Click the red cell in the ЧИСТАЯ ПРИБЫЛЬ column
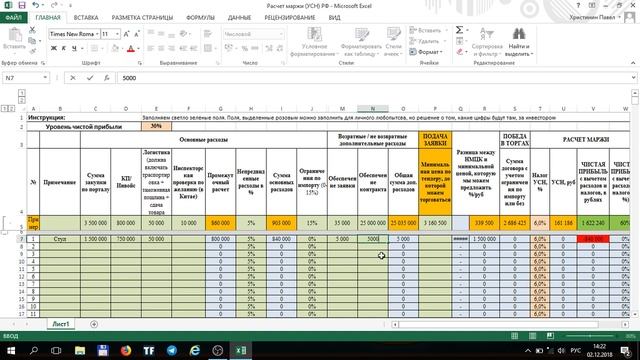Screen dimensions: 640x360 (x=593, y=239)
